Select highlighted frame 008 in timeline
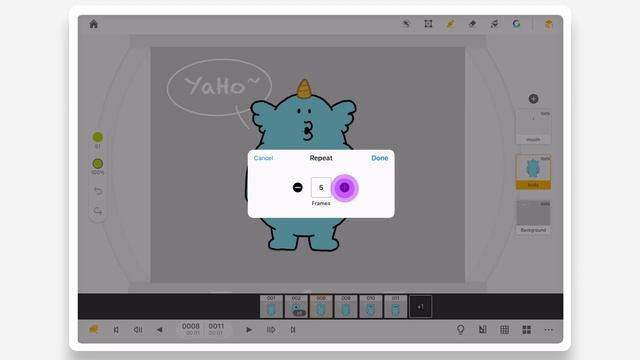The image size is (640, 360). point(321,307)
